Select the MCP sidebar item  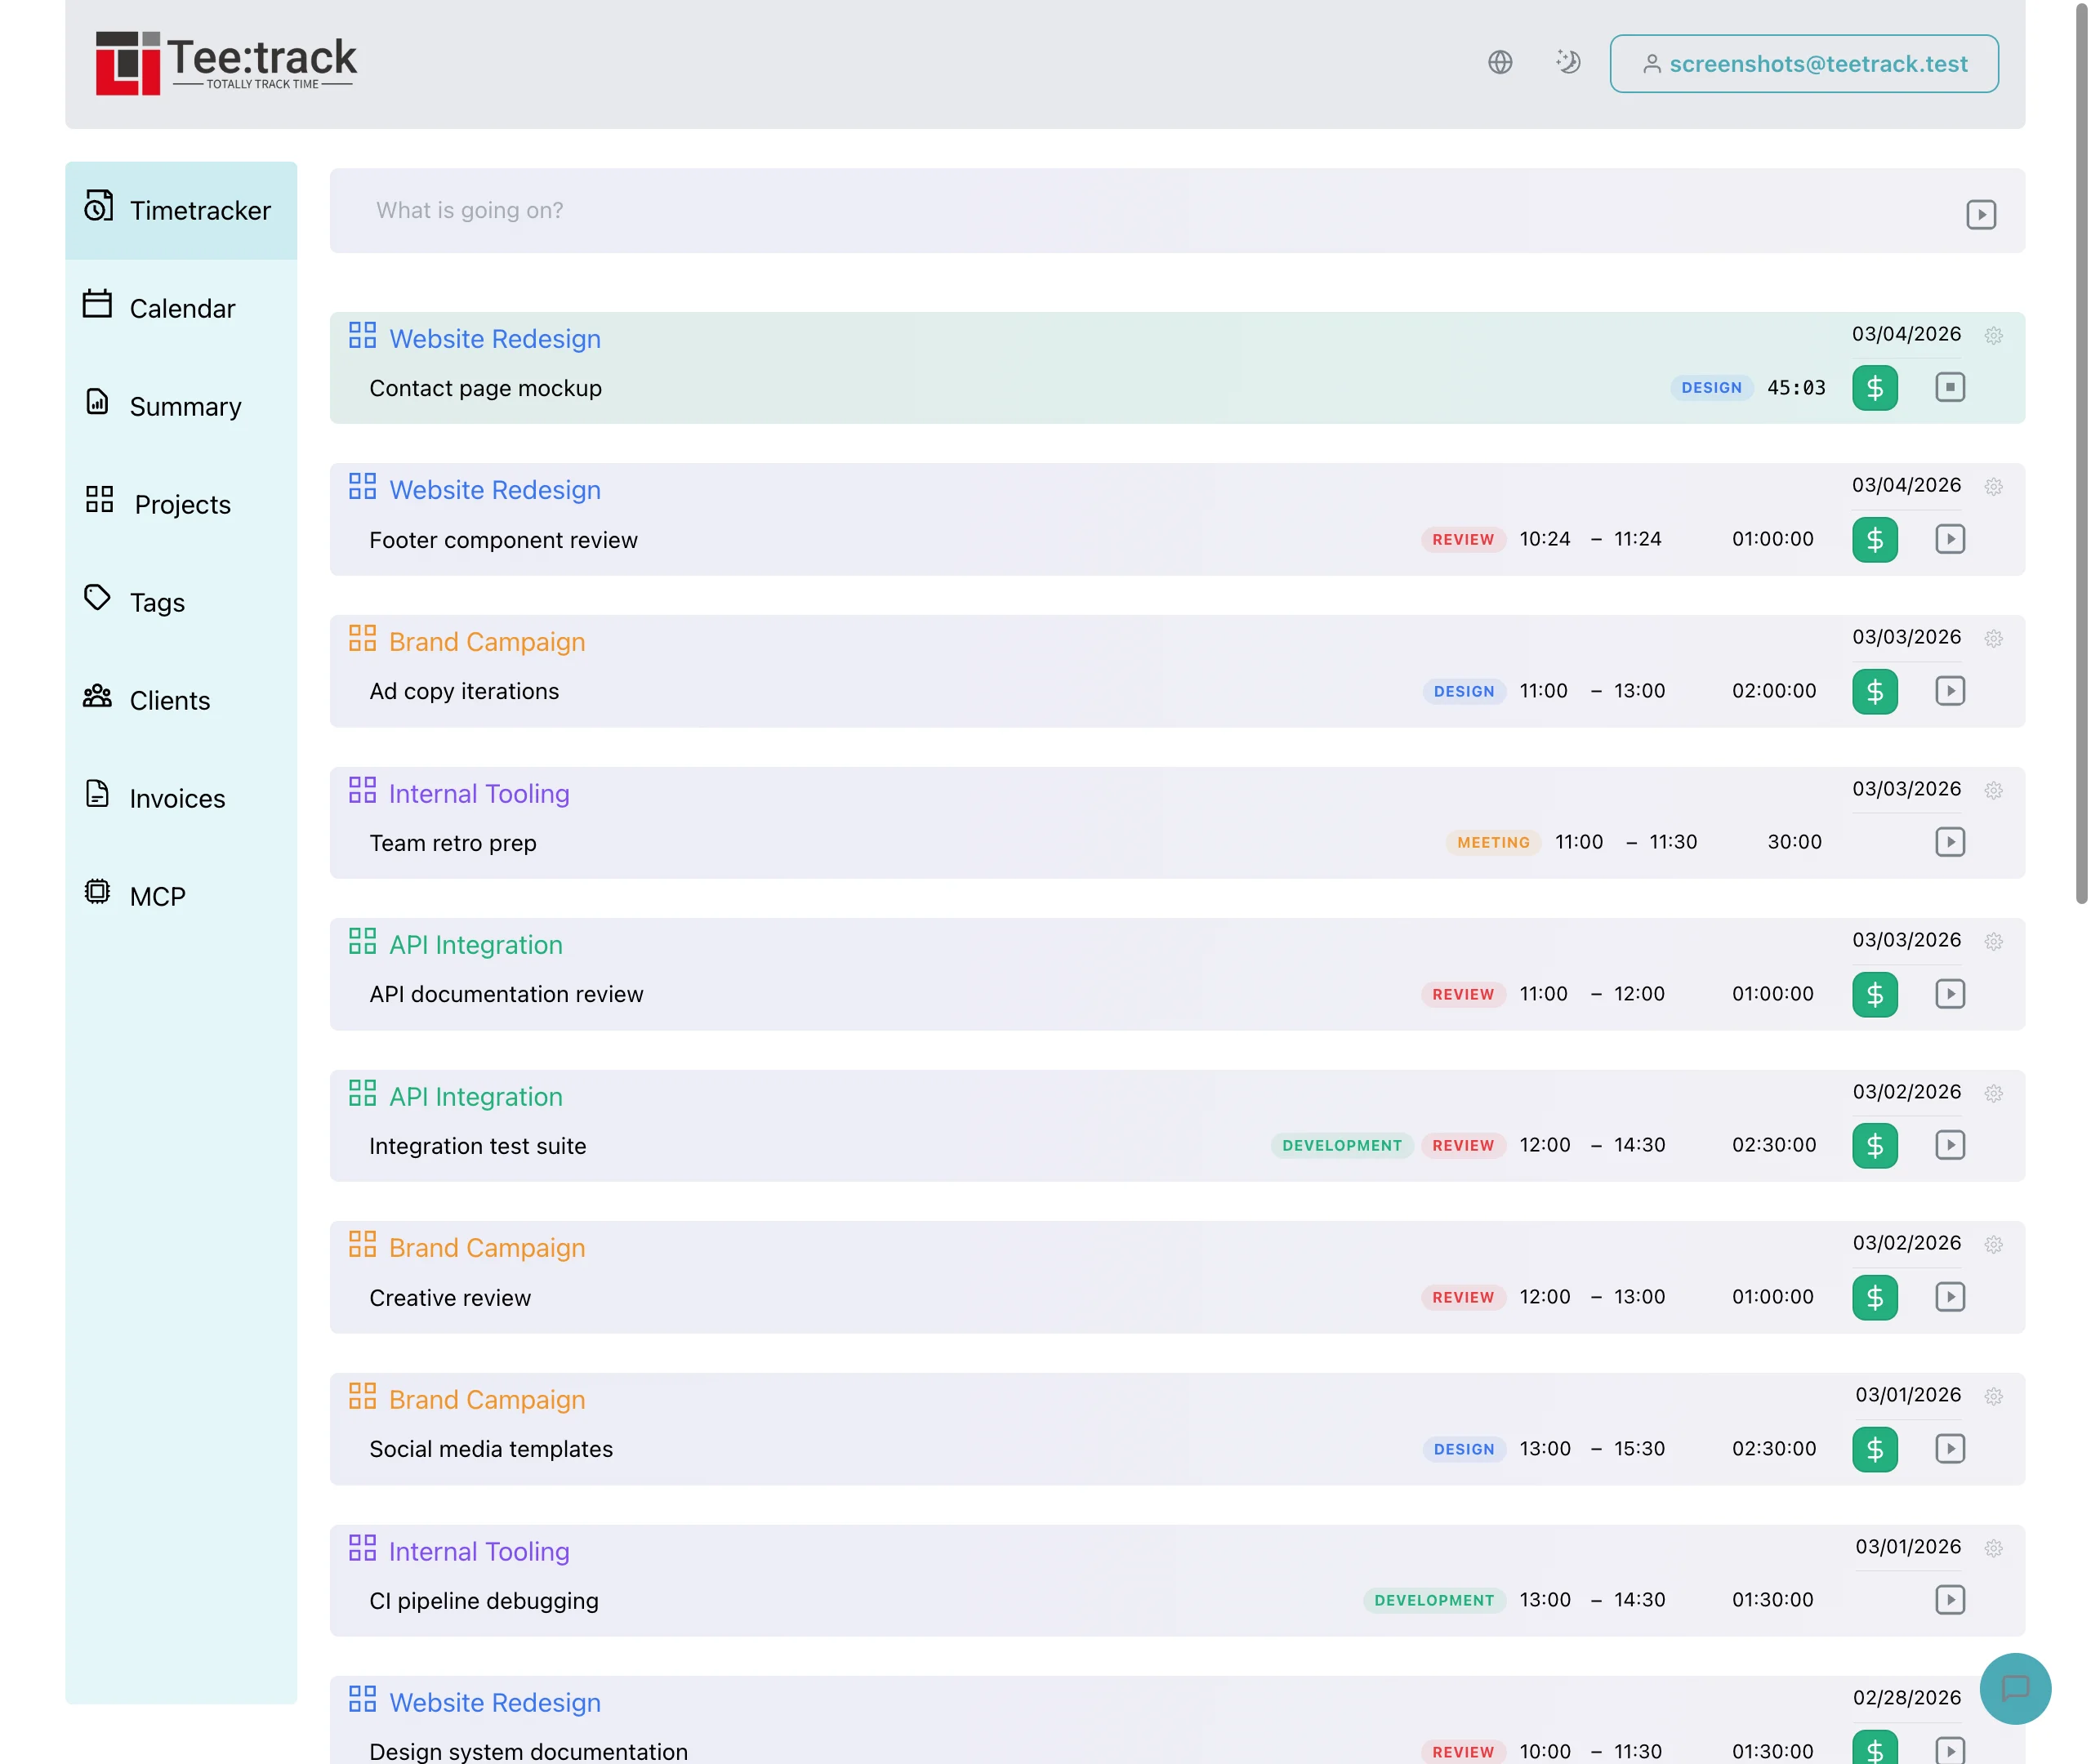[156, 895]
